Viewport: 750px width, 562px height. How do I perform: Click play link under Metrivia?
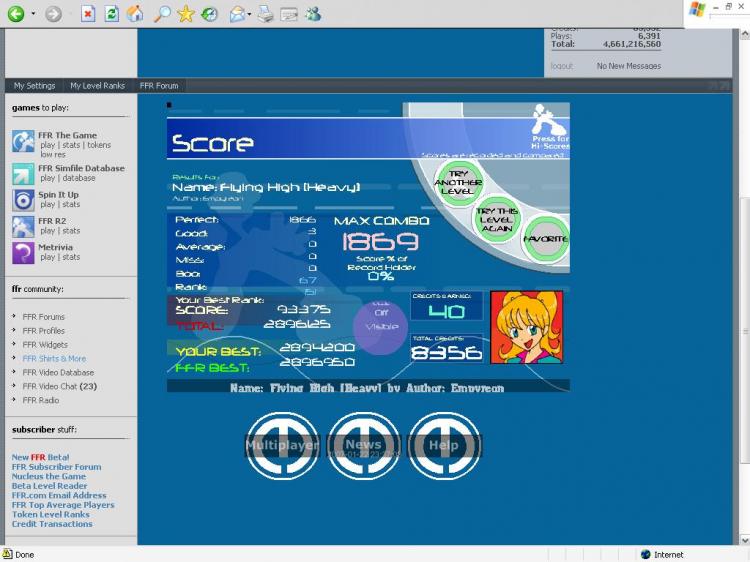click(x=47, y=257)
